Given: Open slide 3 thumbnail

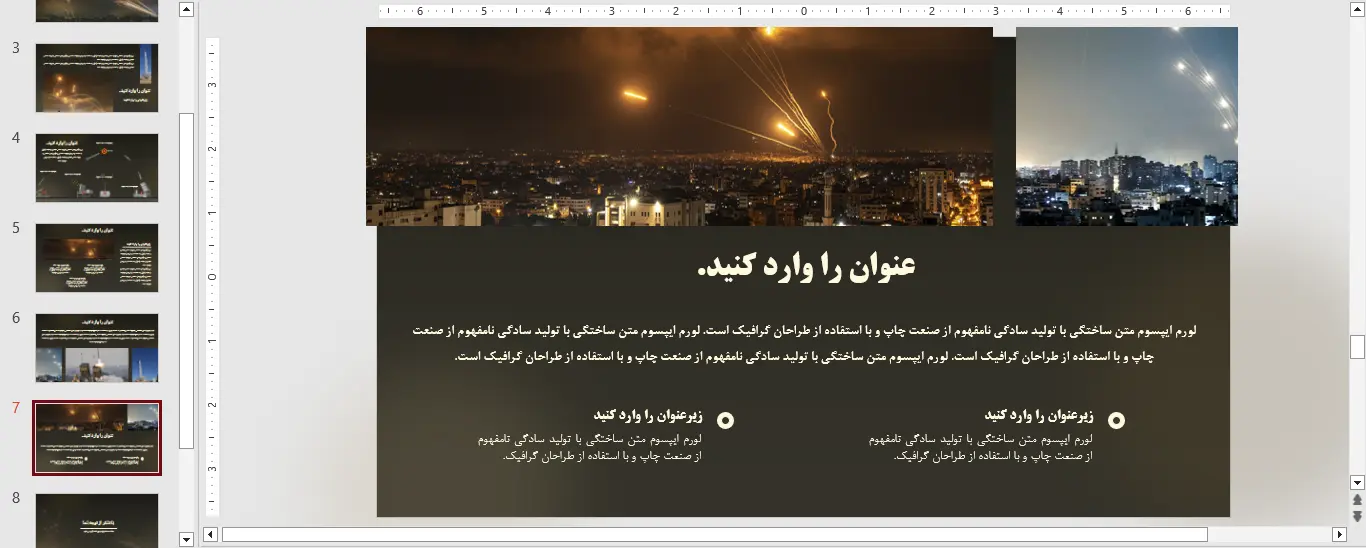Looking at the screenshot, I should (x=97, y=78).
